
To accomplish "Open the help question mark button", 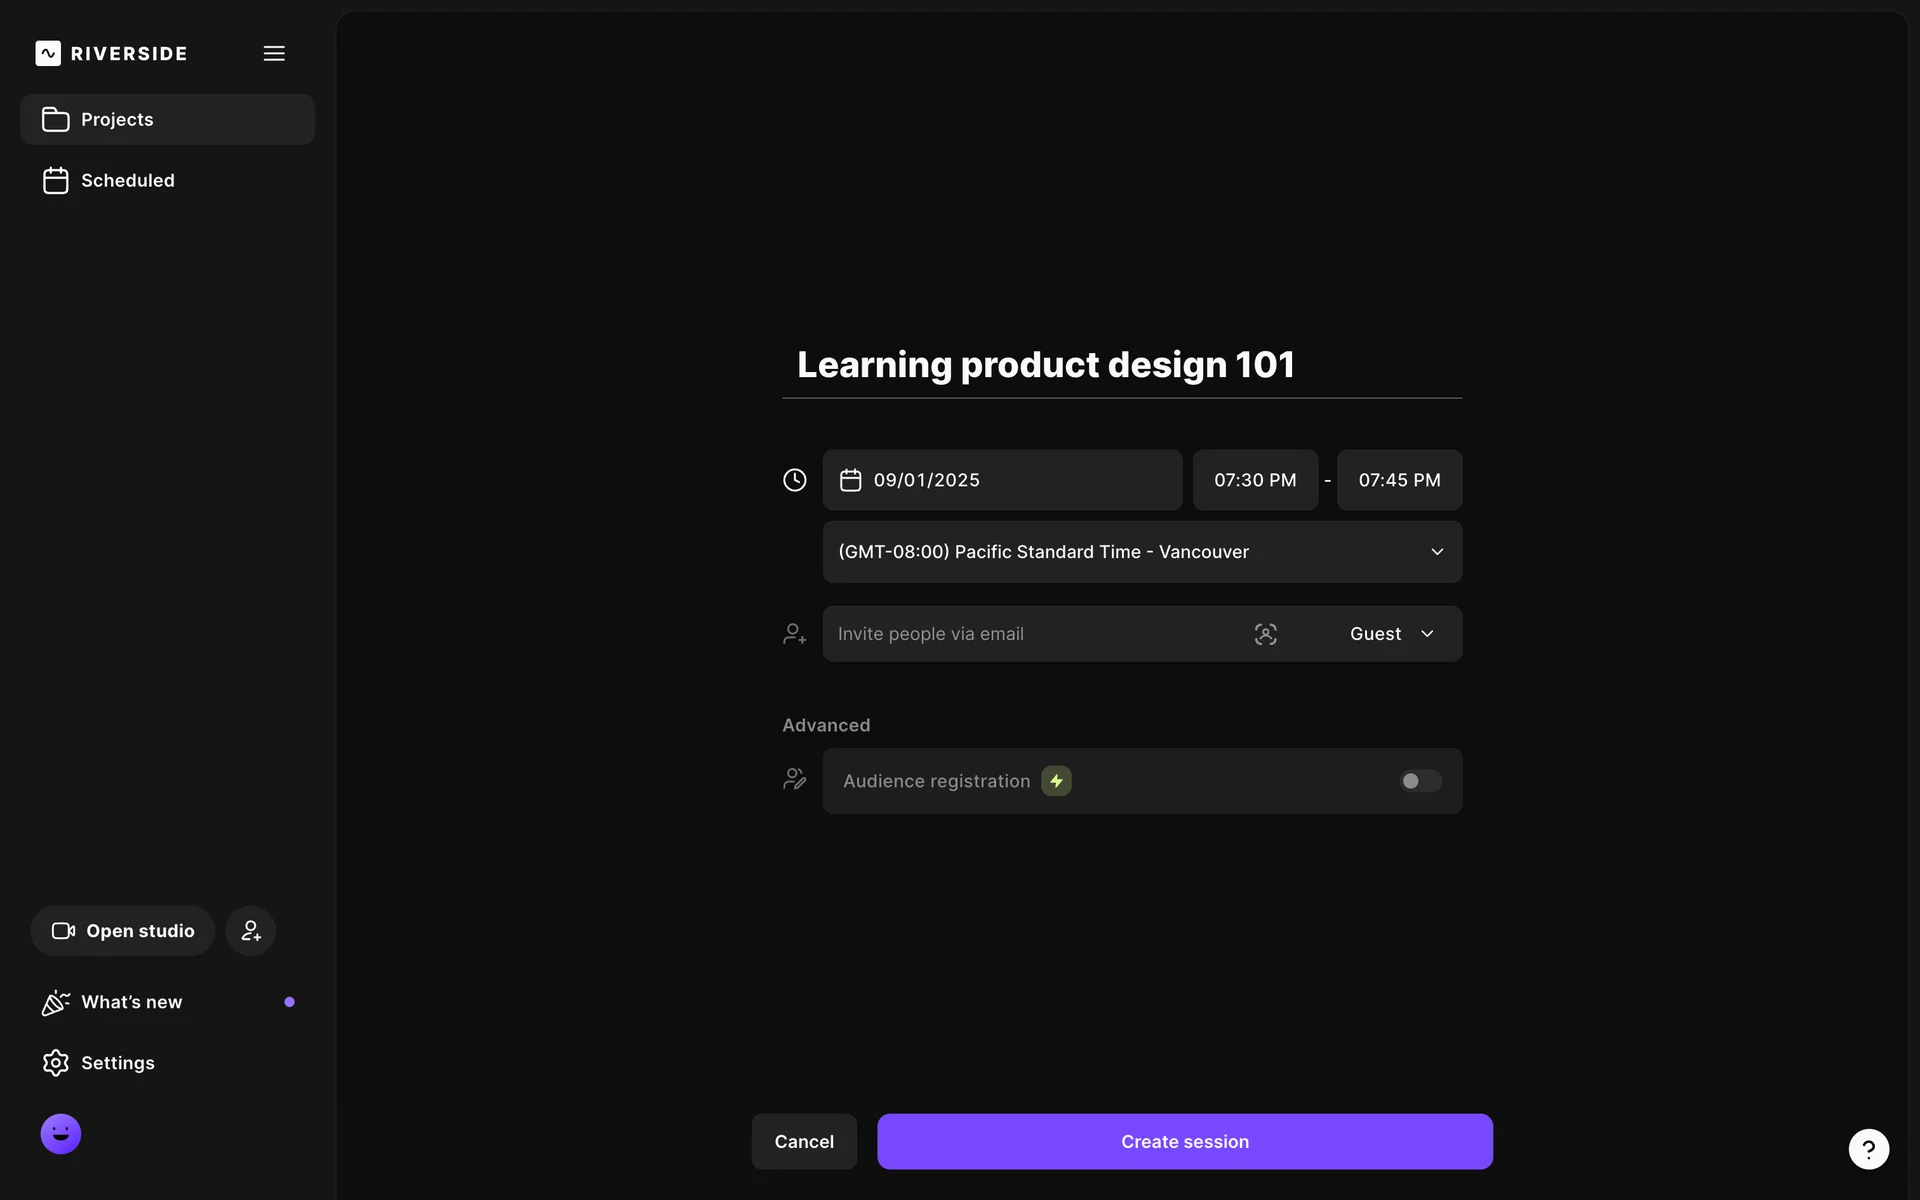I will click(x=1868, y=1149).
